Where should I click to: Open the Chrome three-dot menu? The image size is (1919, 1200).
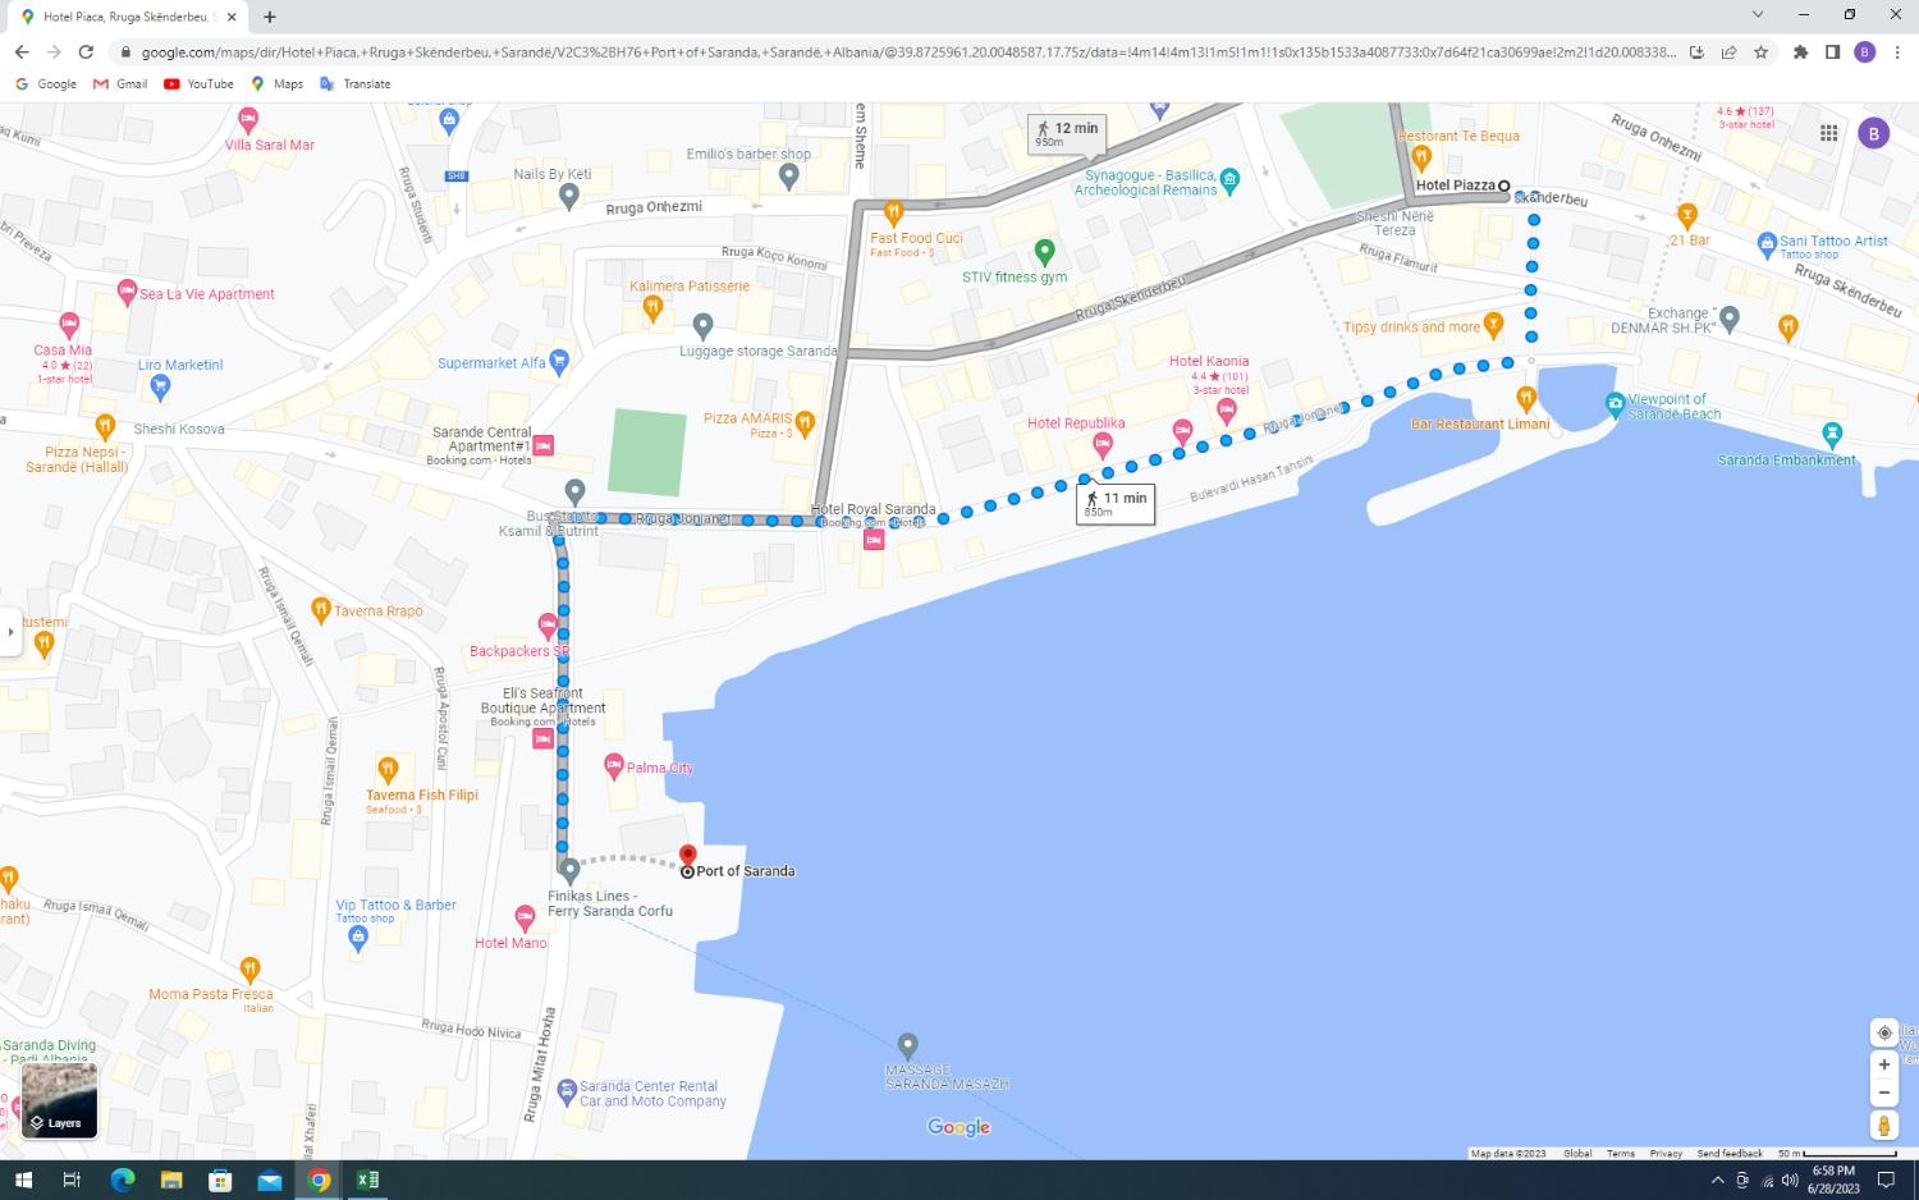pos(1897,52)
